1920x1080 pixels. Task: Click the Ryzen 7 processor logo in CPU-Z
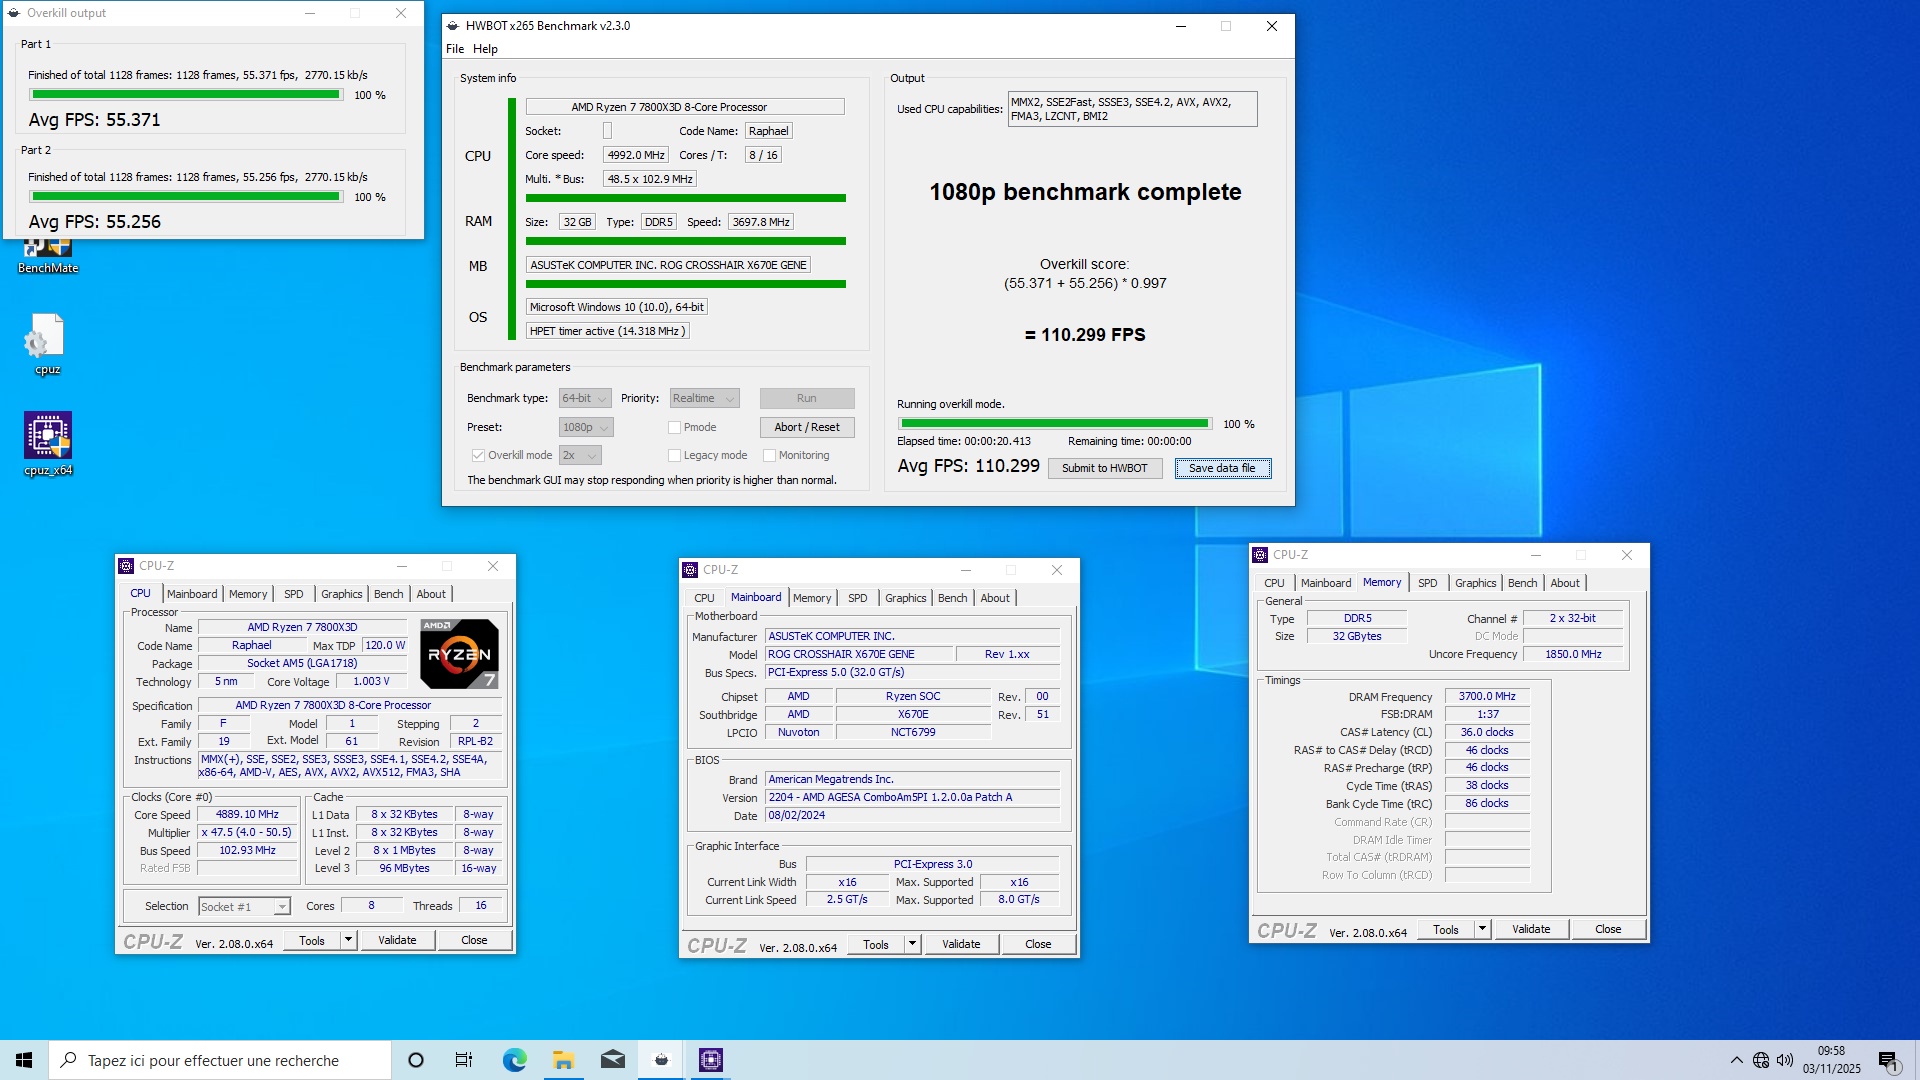coord(459,653)
